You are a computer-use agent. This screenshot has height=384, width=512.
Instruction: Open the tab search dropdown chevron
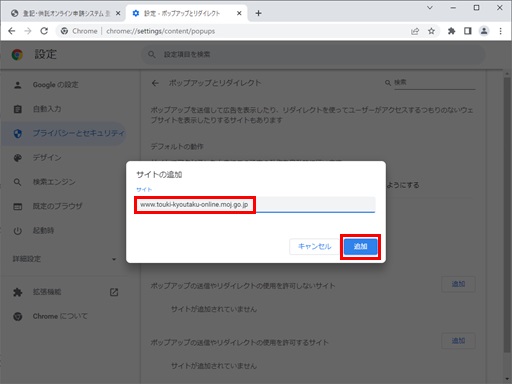click(x=430, y=7)
